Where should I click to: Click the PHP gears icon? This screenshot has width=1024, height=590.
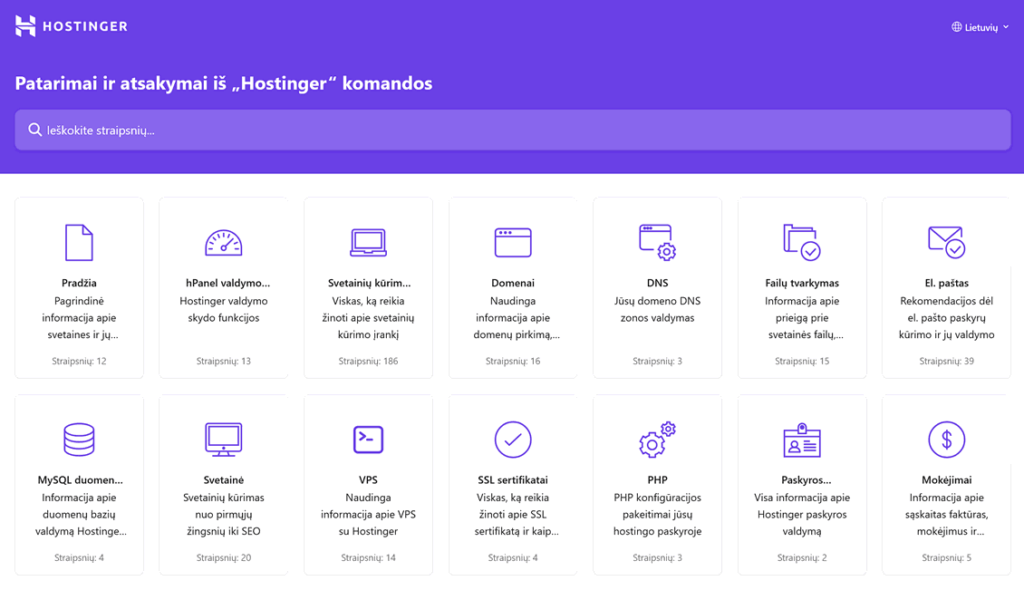(657, 439)
